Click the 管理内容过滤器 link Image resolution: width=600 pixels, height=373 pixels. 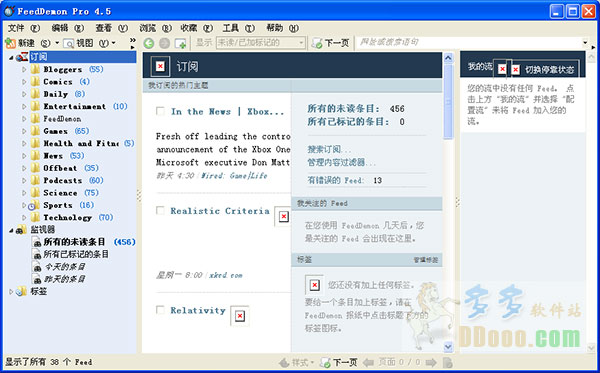click(x=341, y=163)
